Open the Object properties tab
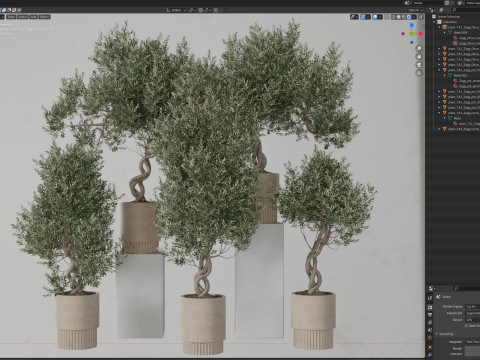The width and height of the screenshot is (480, 360). 430,347
